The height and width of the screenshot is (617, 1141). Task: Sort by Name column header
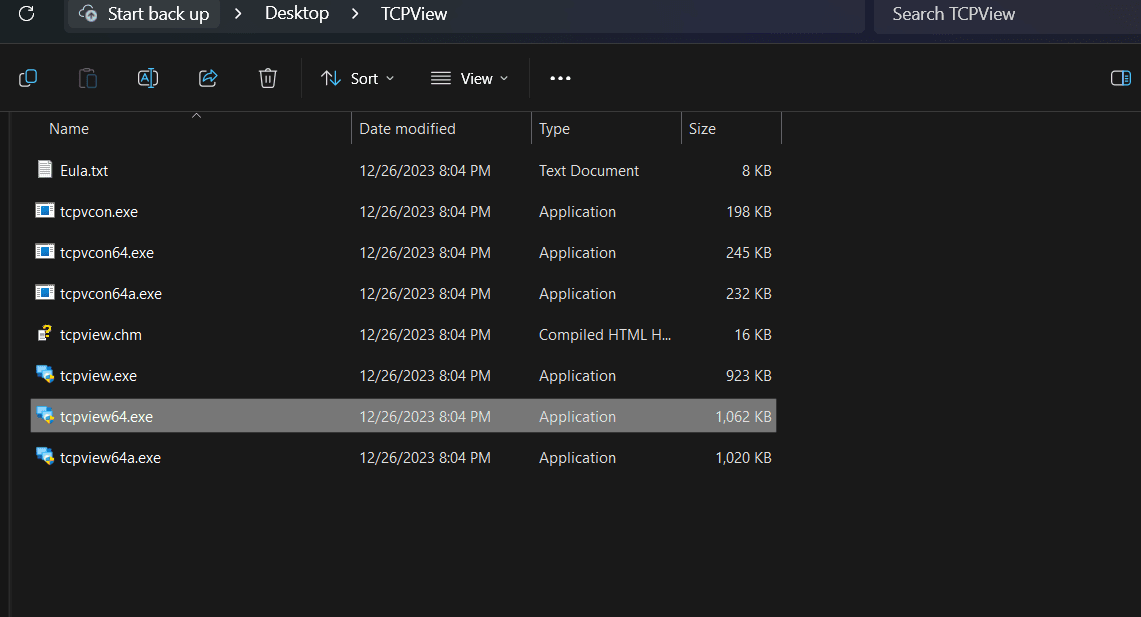(x=69, y=129)
